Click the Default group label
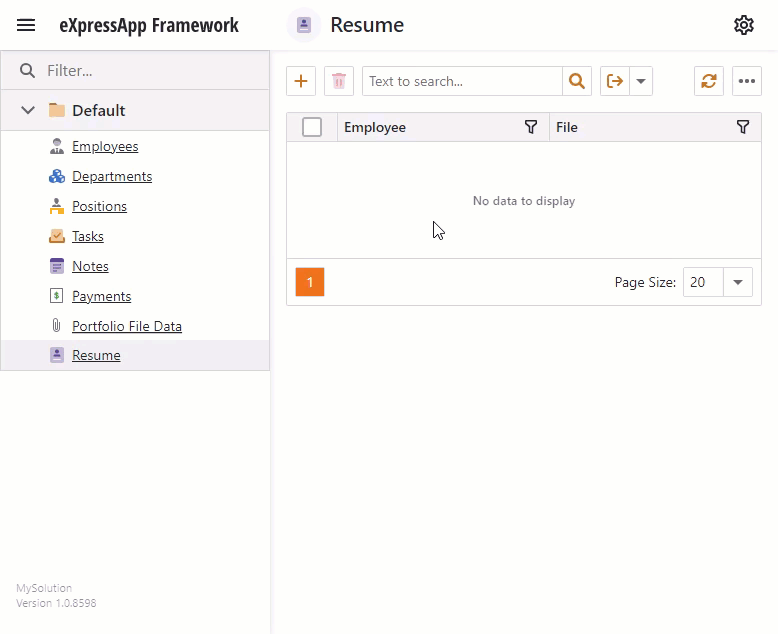 [x=98, y=110]
